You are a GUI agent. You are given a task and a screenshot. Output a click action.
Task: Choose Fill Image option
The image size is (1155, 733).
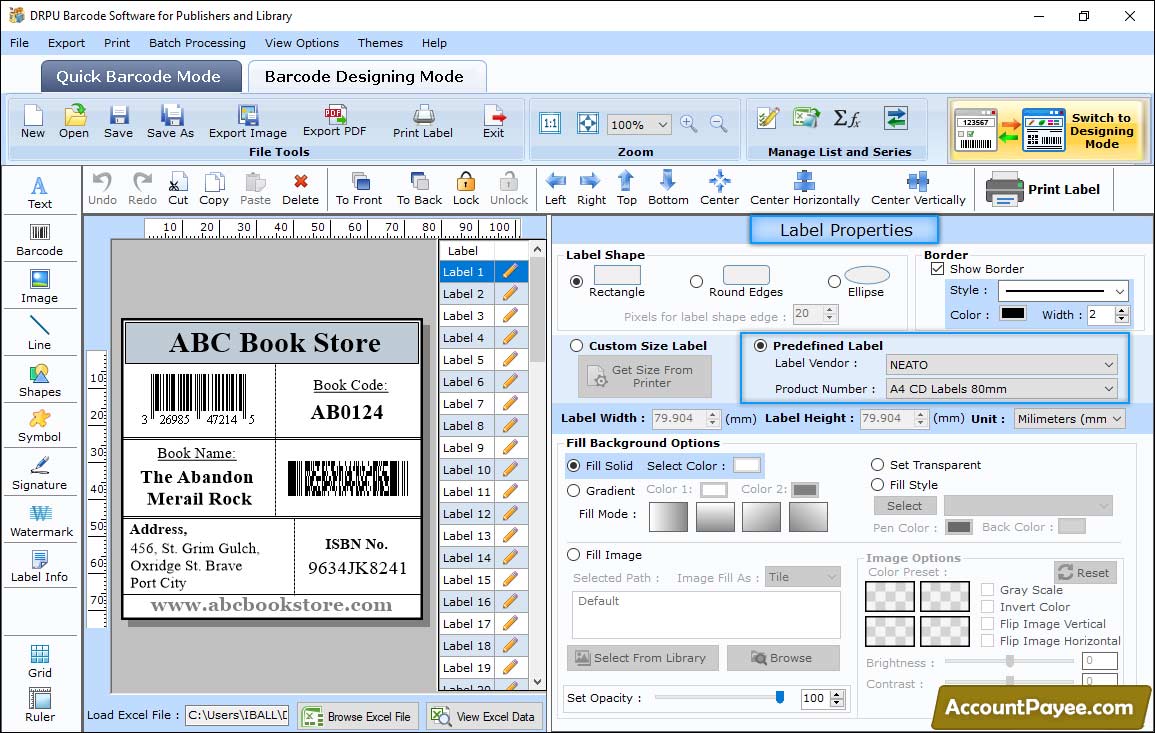pyautogui.click(x=573, y=555)
